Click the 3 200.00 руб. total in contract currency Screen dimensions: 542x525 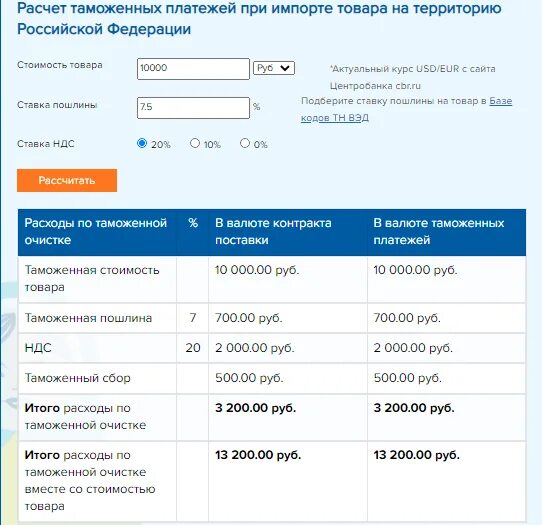(255, 408)
